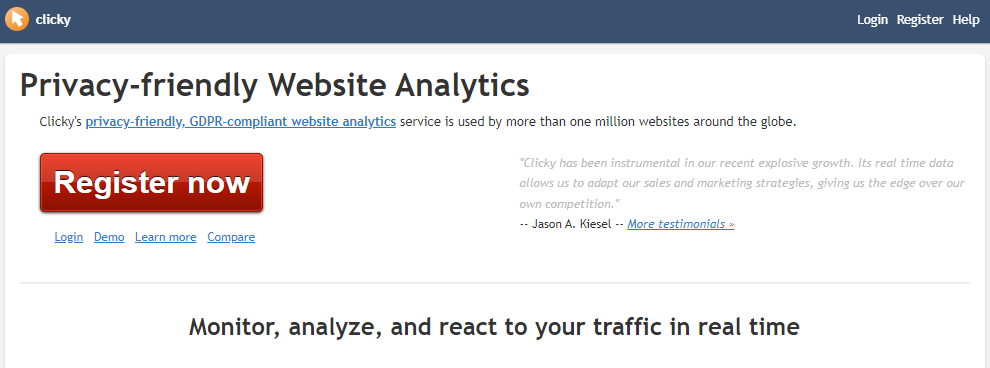Open the Compare link
This screenshot has height=368, width=990.
(x=231, y=237)
